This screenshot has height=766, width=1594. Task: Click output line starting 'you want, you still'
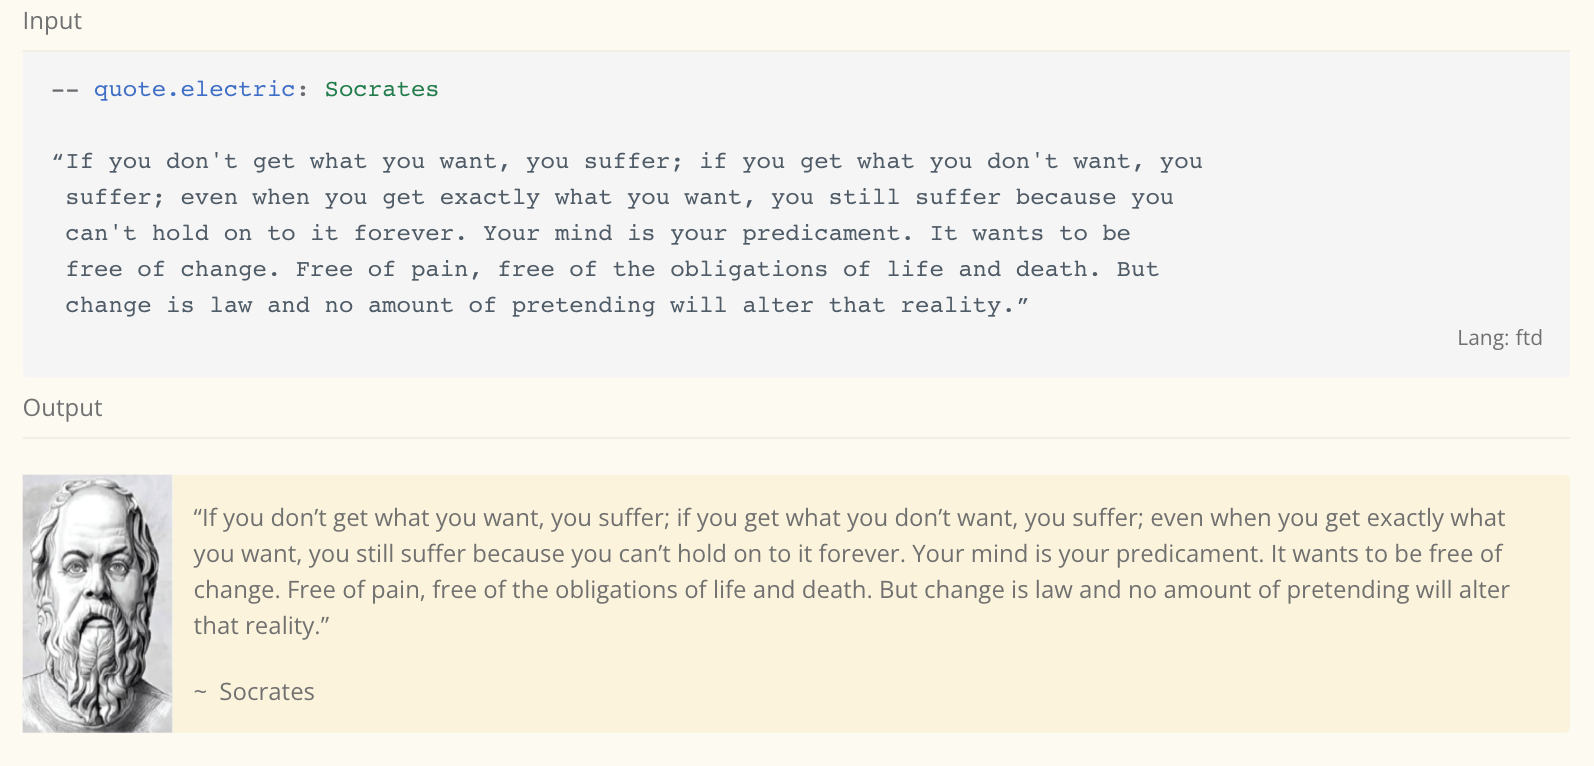click(848, 554)
